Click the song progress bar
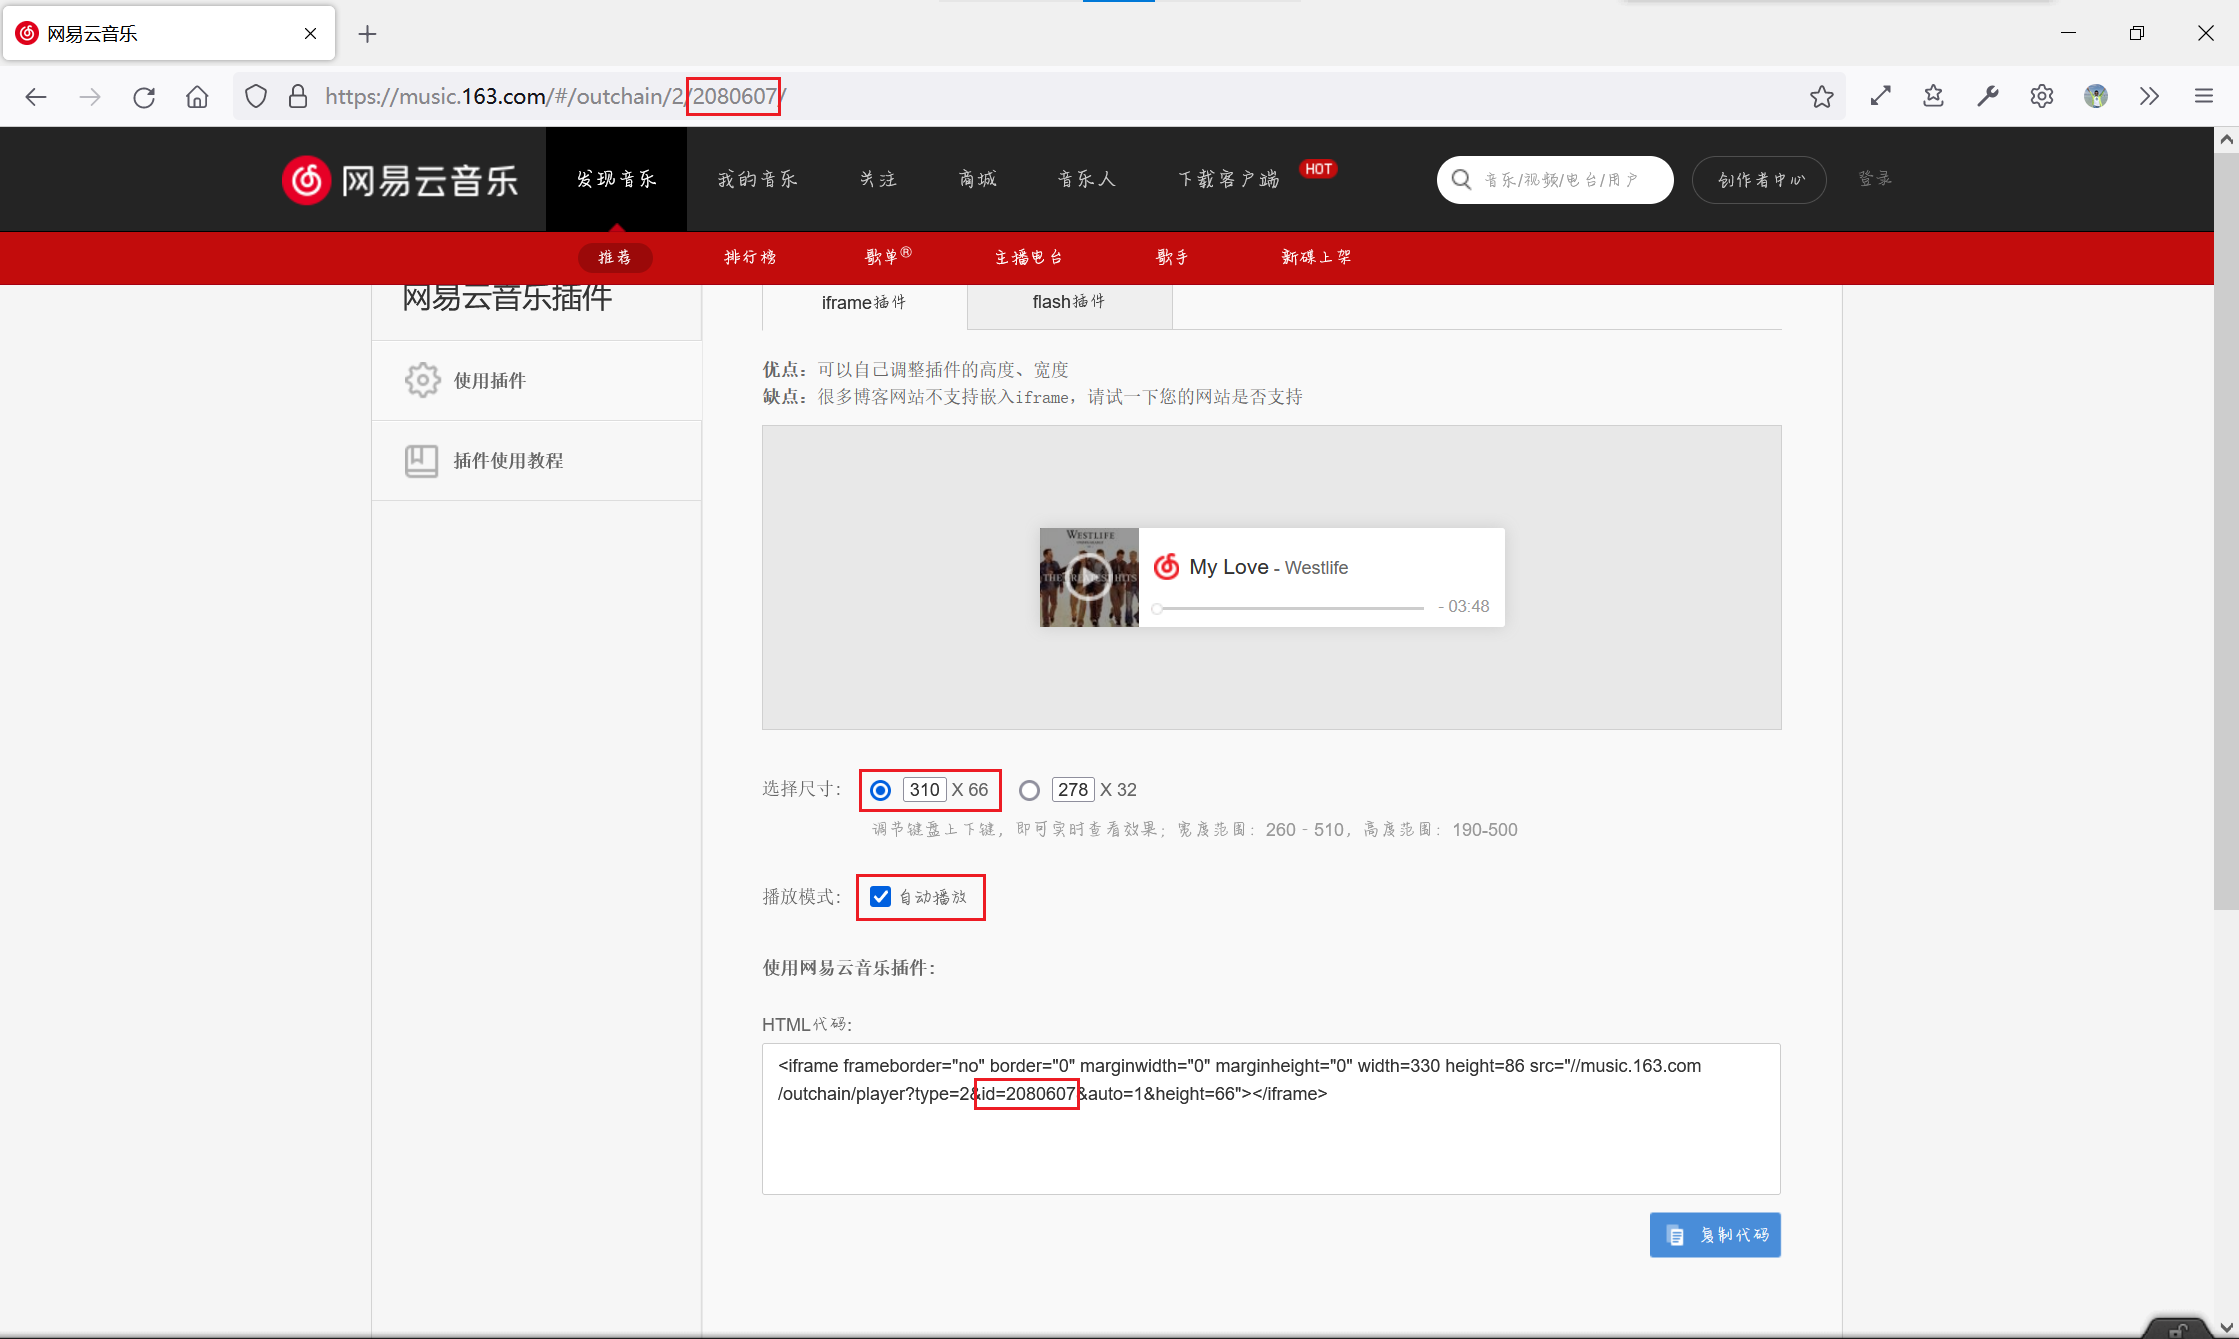This screenshot has width=2239, height=1339. tap(1290, 608)
